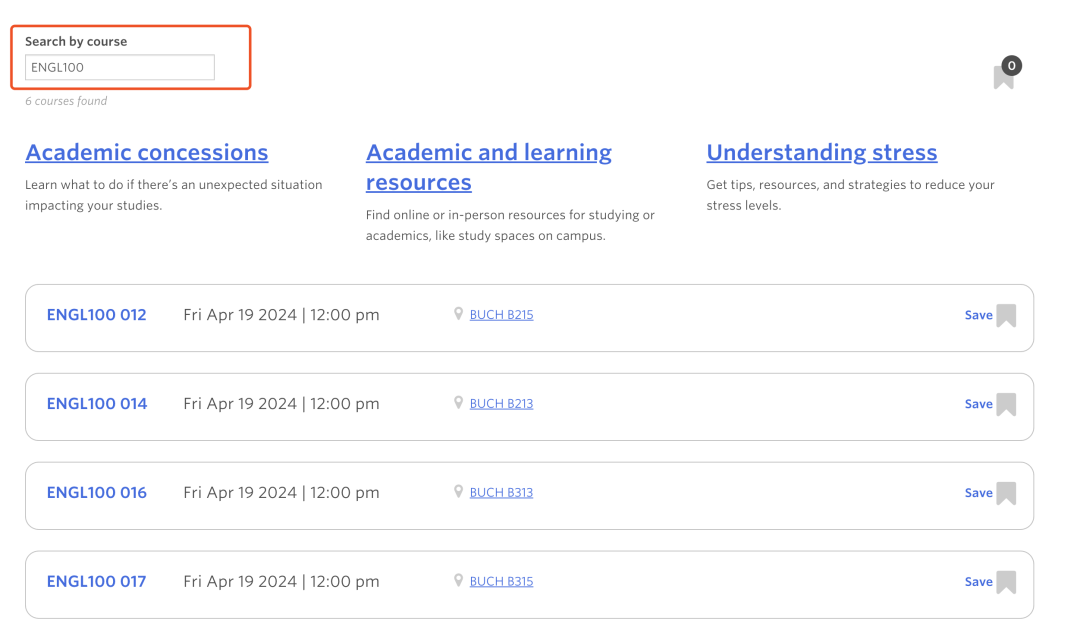This screenshot has width=1080, height=630.
Task: Open the saved exams bookmark counter icon
Action: point(1004,76)
